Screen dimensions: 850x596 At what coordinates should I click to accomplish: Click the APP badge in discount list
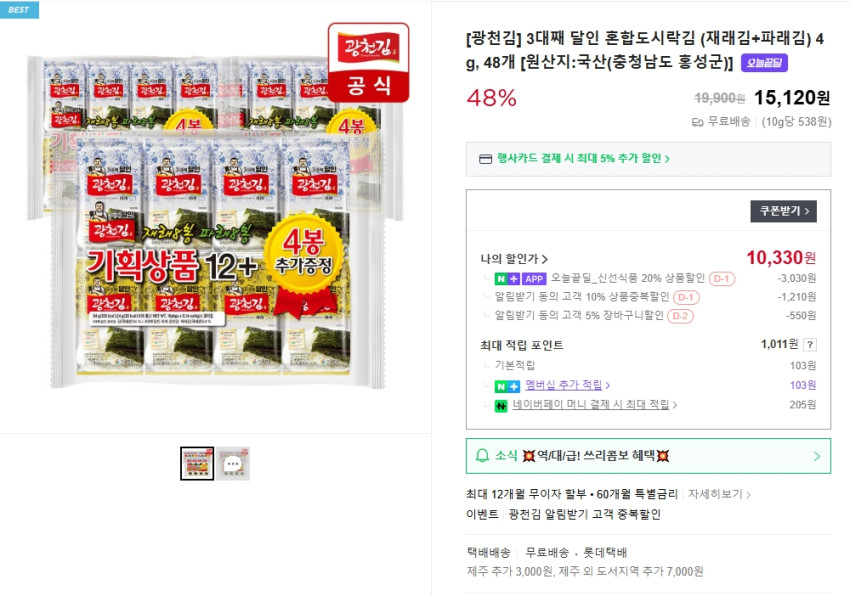(534, 279)
